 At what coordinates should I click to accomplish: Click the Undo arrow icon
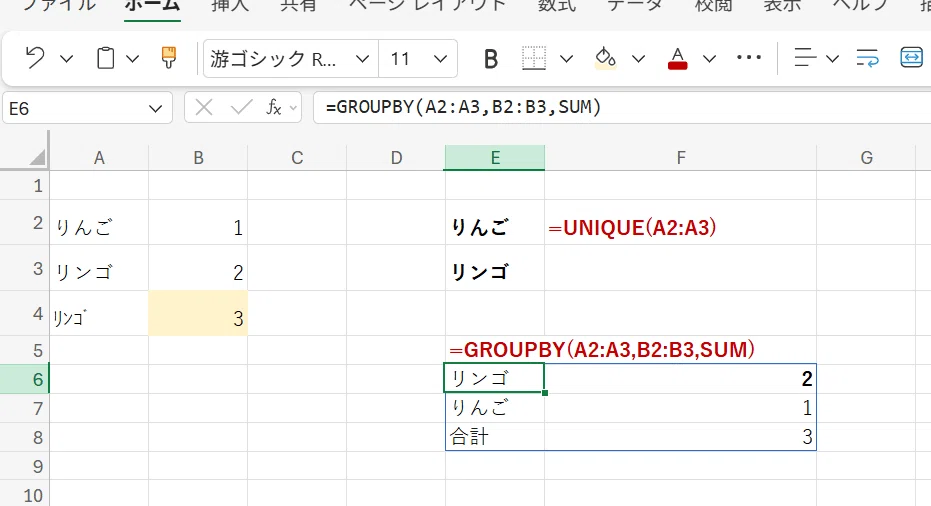coord(34,58)
